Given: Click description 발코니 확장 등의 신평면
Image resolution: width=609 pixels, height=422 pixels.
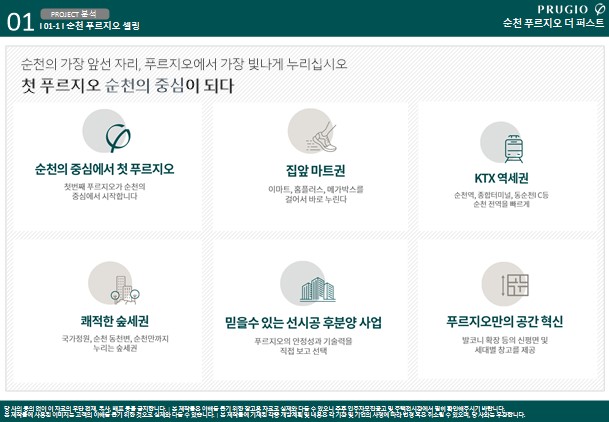Looking at the screenshot, I should coord(505,345).
